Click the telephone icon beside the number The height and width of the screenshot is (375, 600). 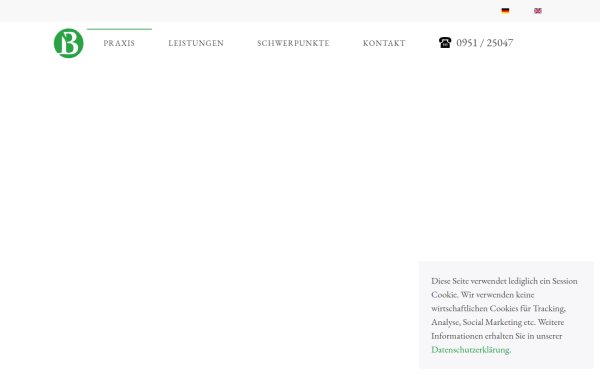pos(445,42)
